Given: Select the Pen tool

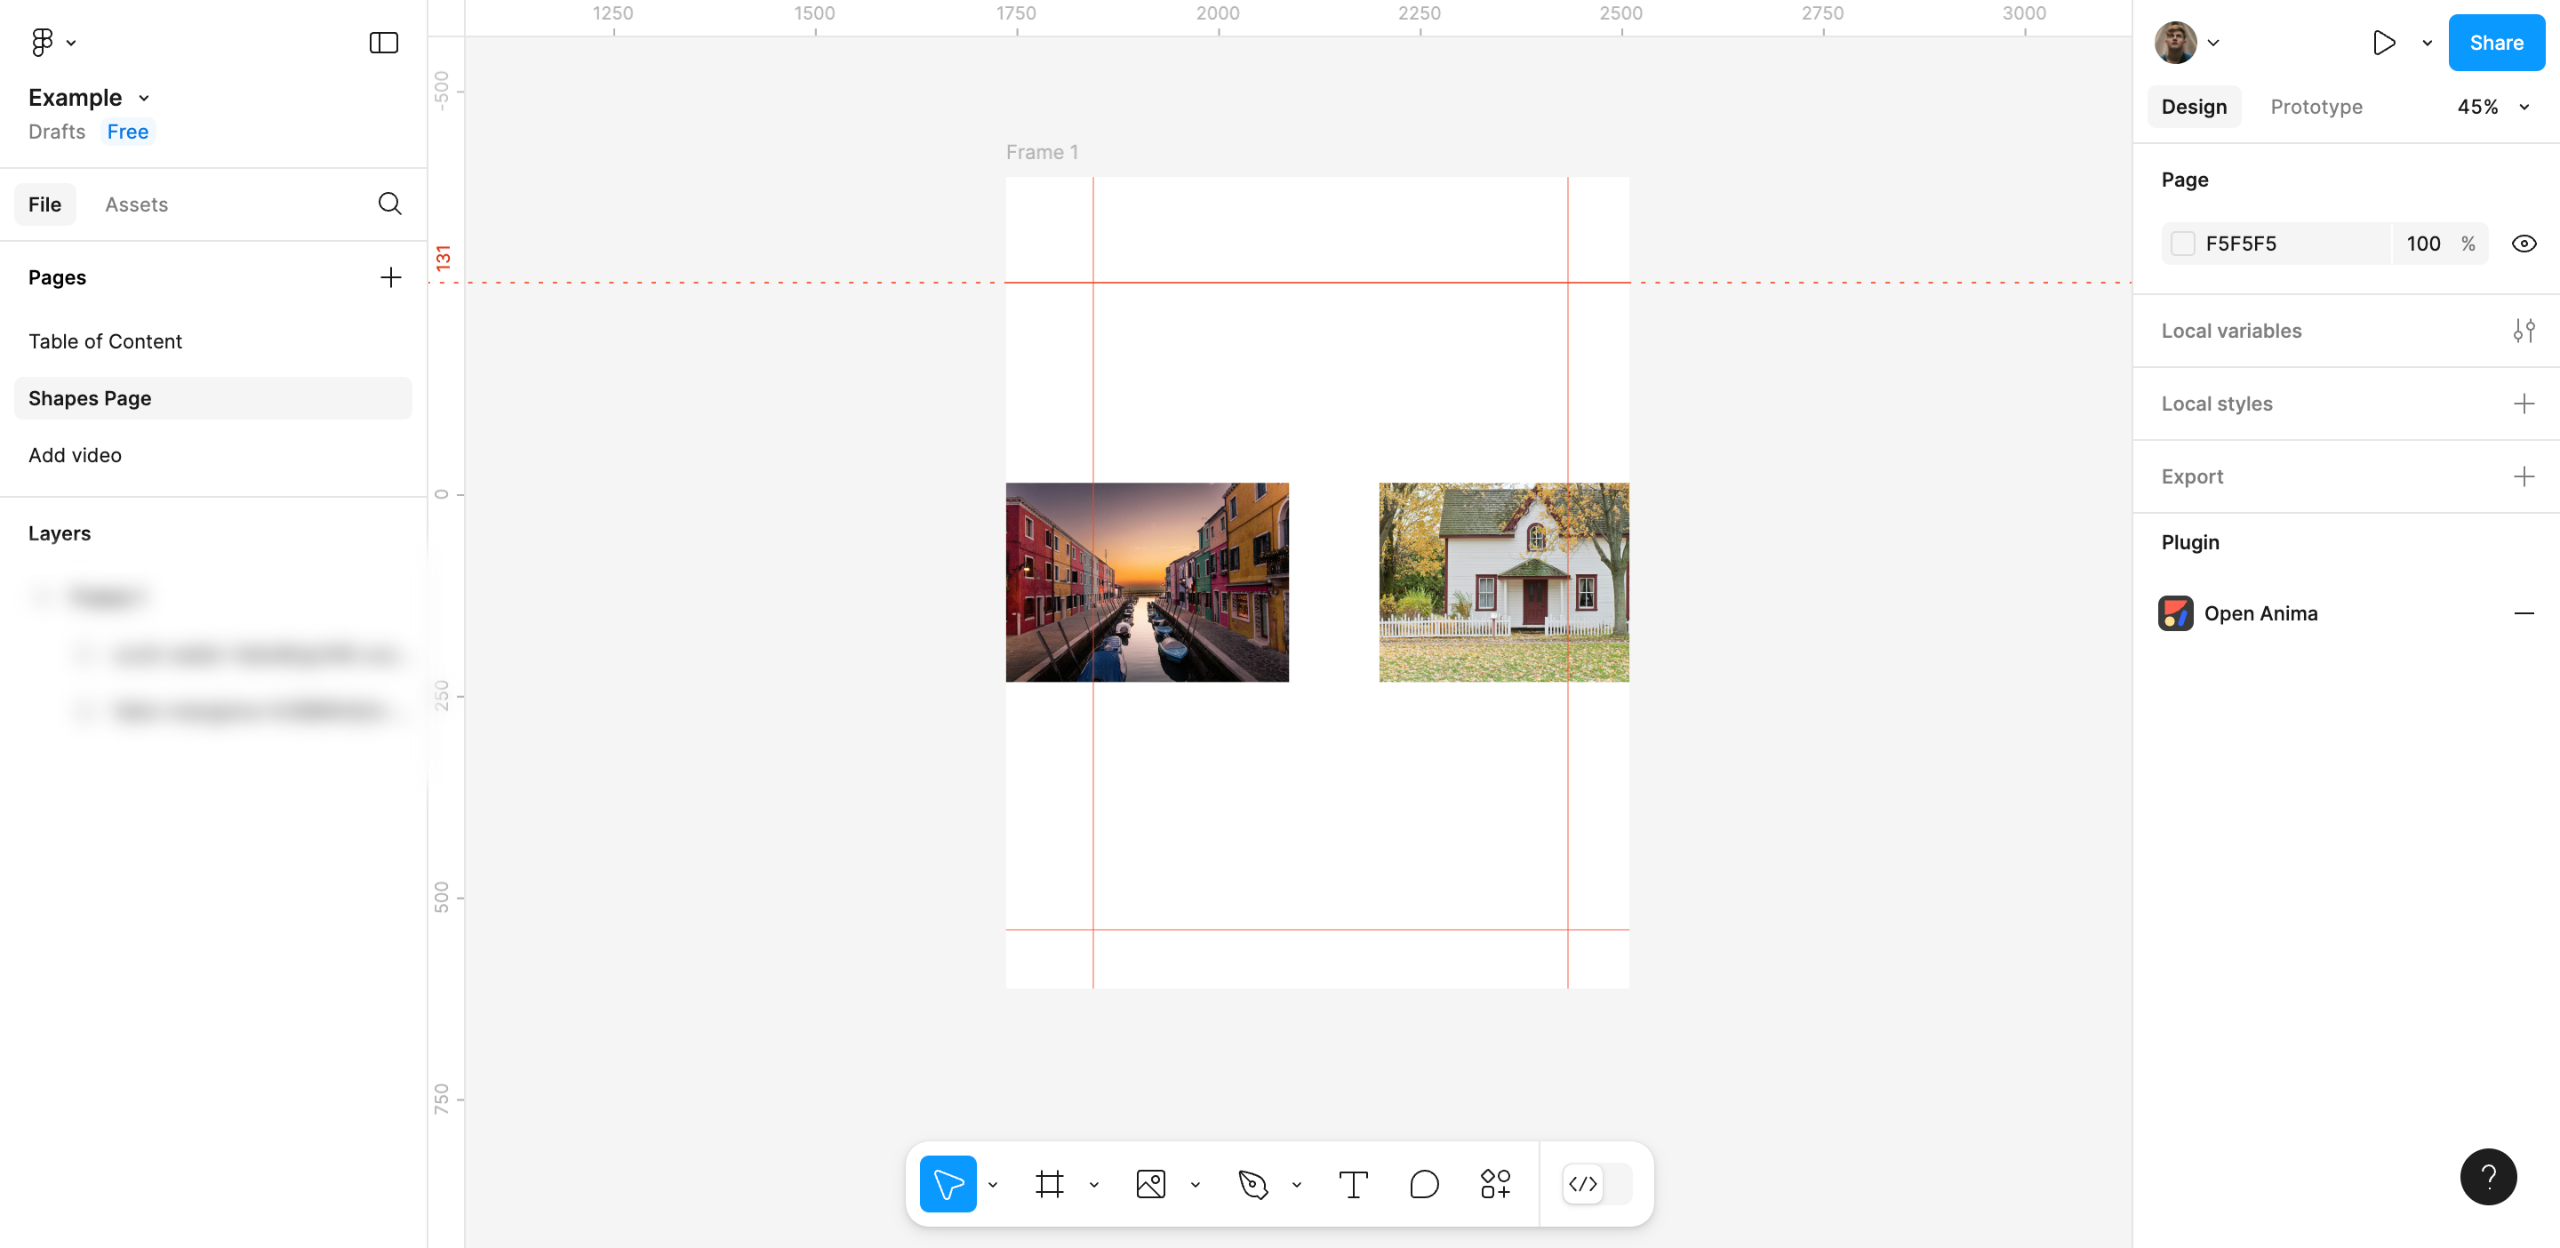Looking at the screenshot, I should coord(1252,1184).
